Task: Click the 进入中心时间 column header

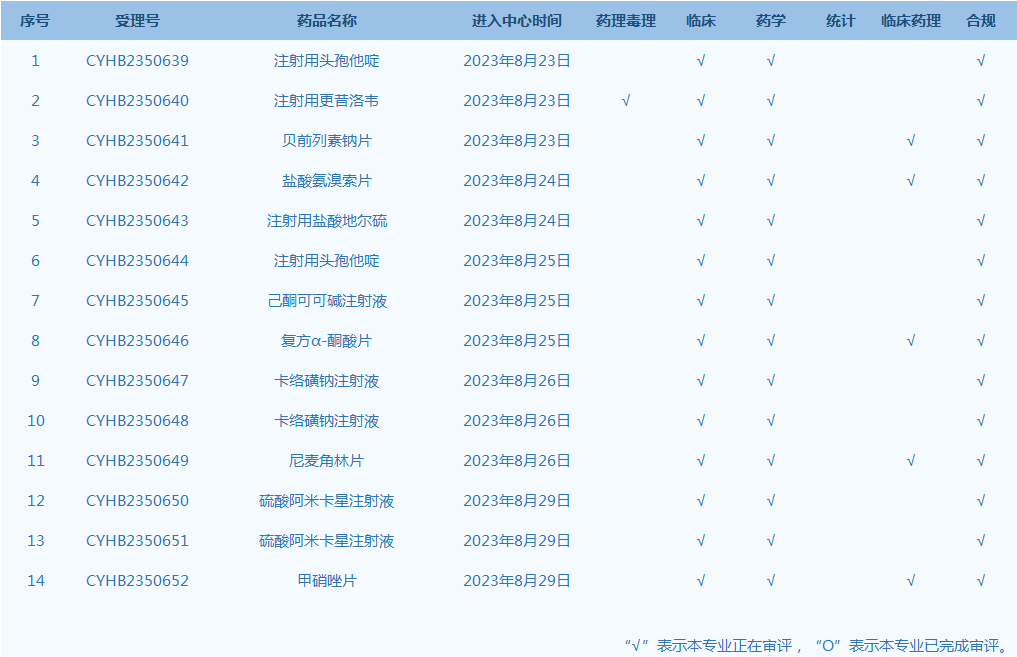Action: pos(517,21)
